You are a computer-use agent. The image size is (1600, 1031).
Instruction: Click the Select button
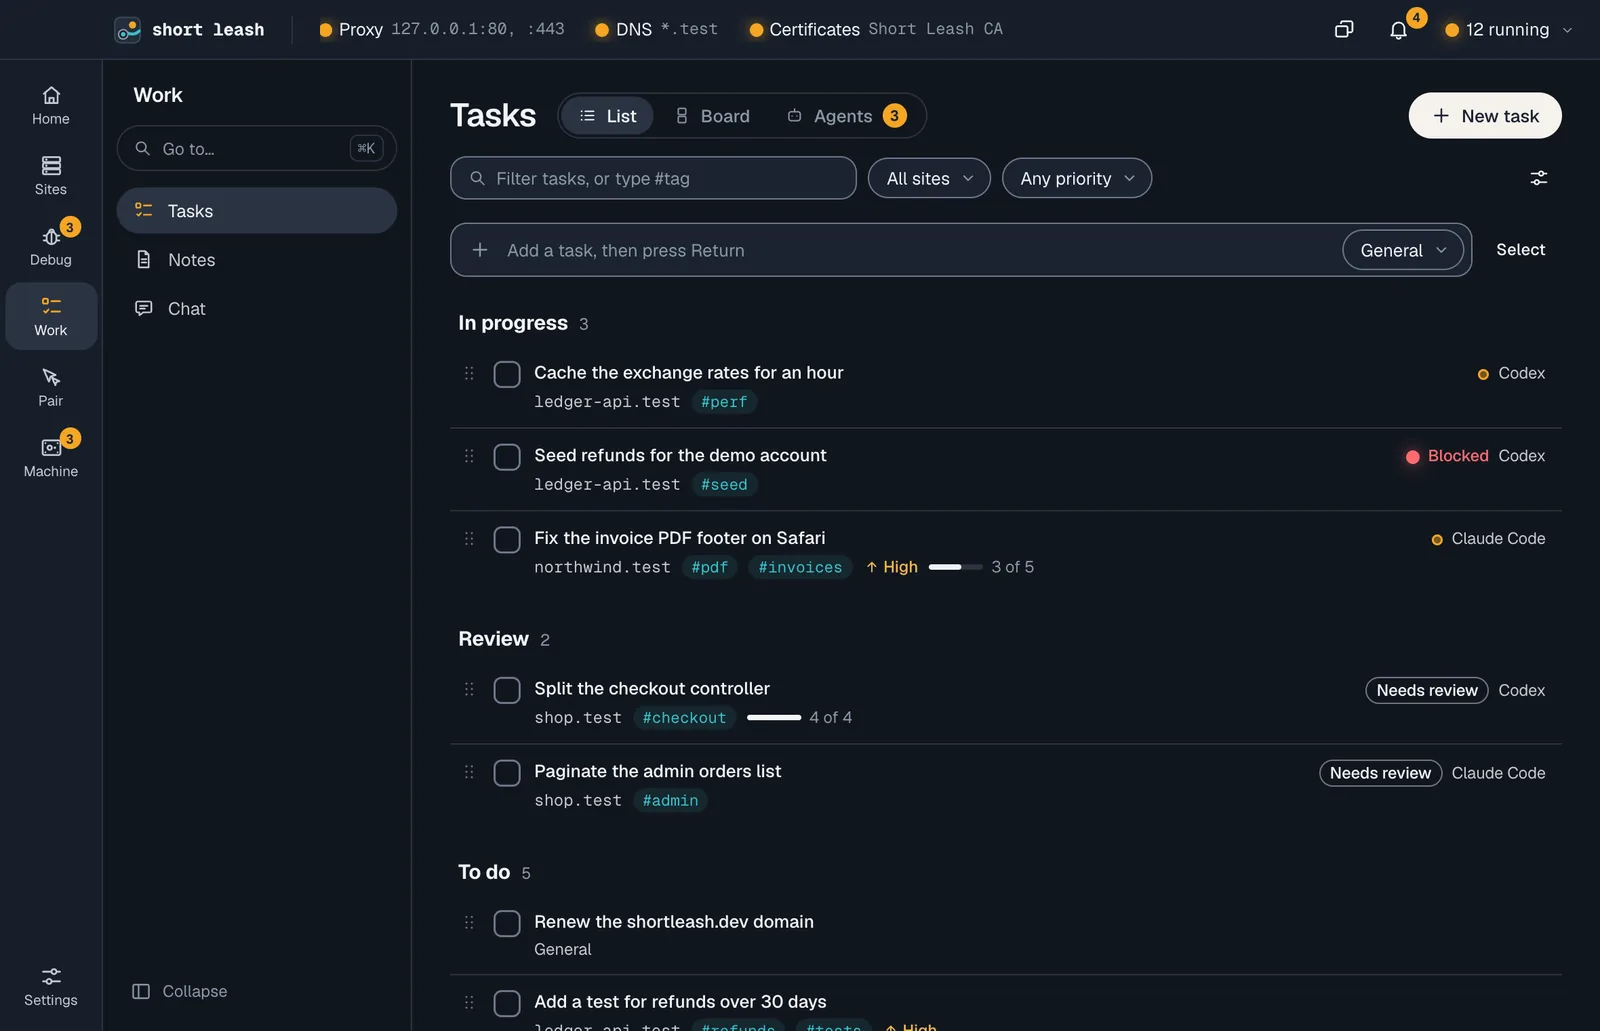[1520, 250]
